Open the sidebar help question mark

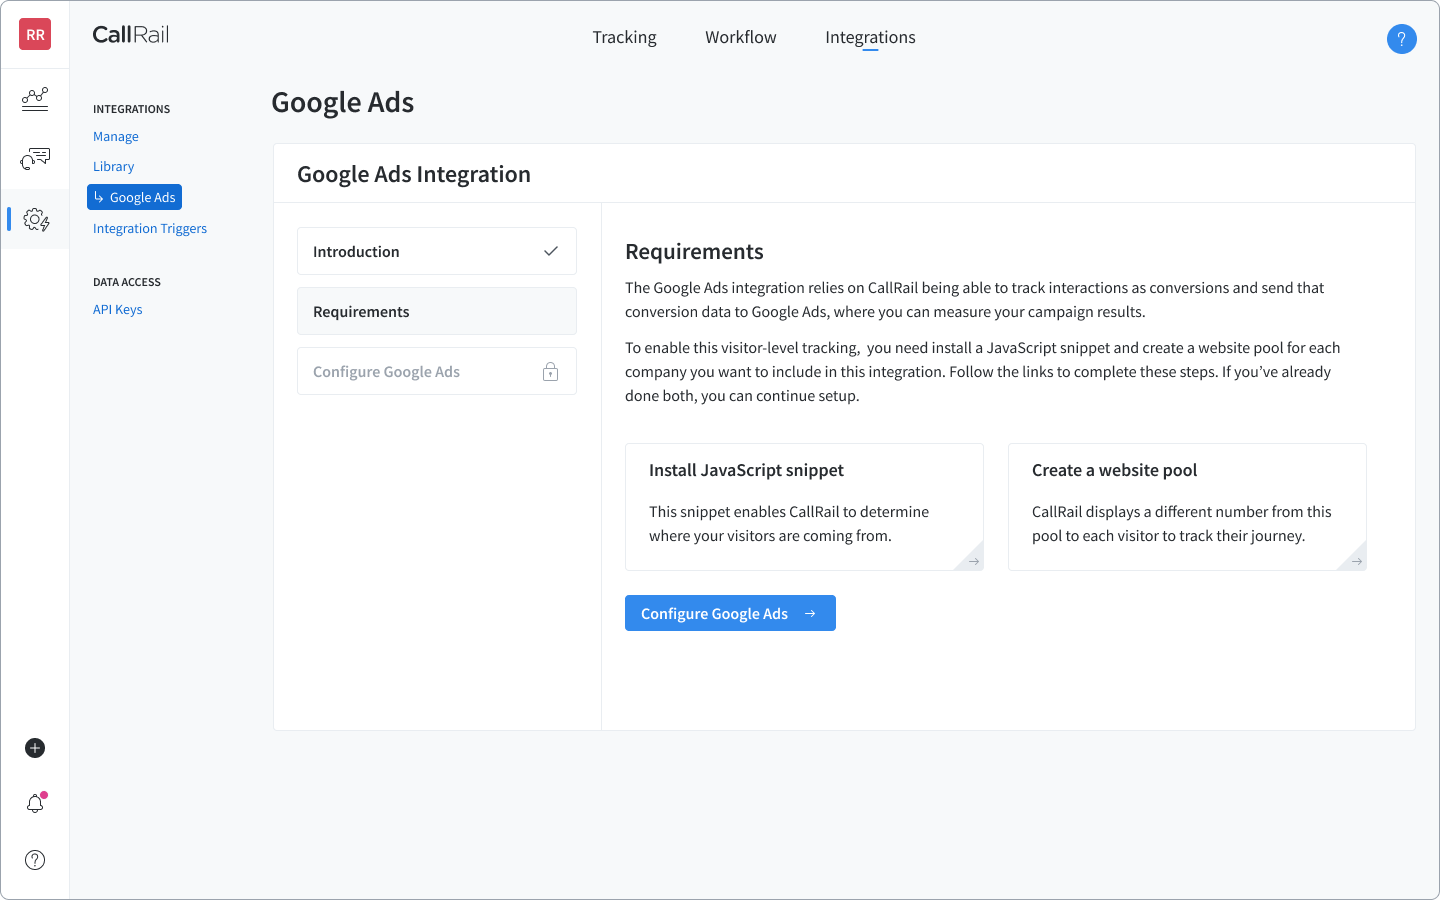[x=35, y=860]
